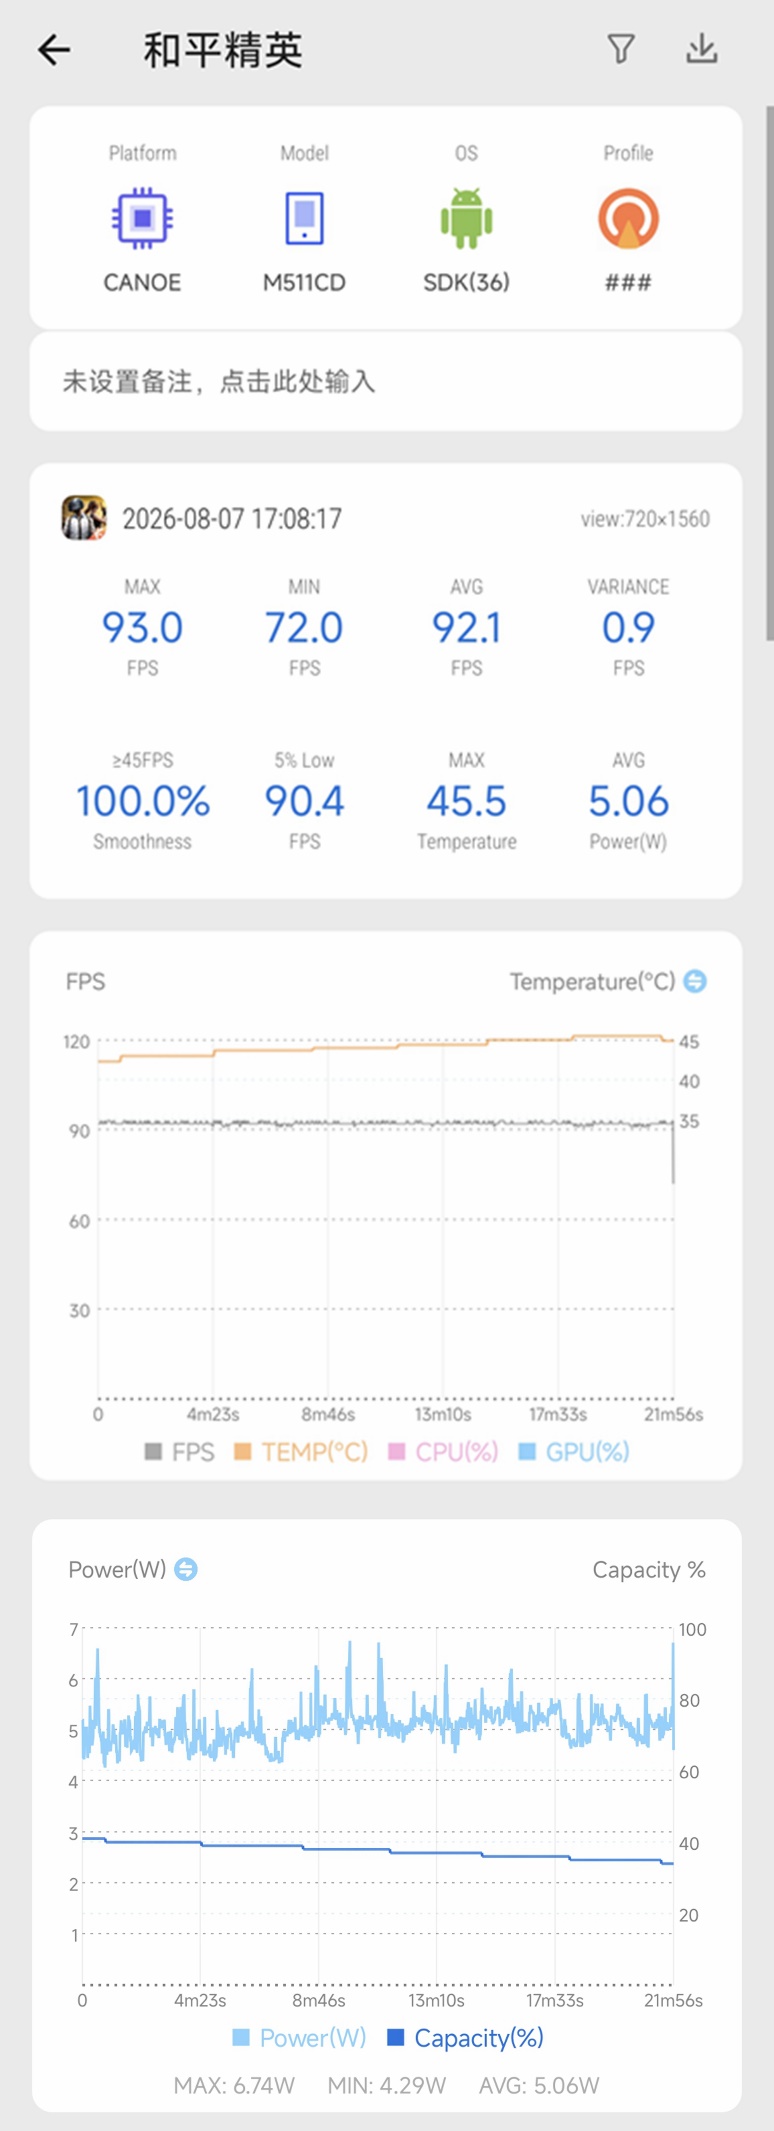Toggle the FPS legend series

(x=180, y=1451)
